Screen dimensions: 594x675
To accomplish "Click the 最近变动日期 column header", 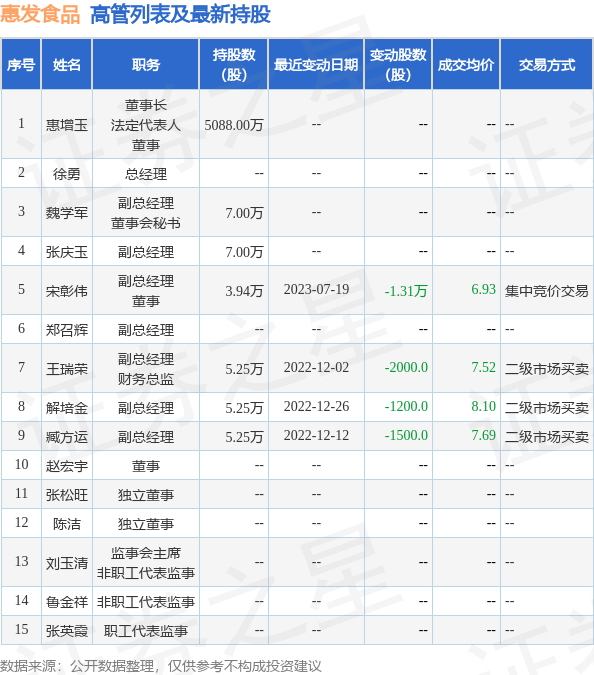I will 316,65.
